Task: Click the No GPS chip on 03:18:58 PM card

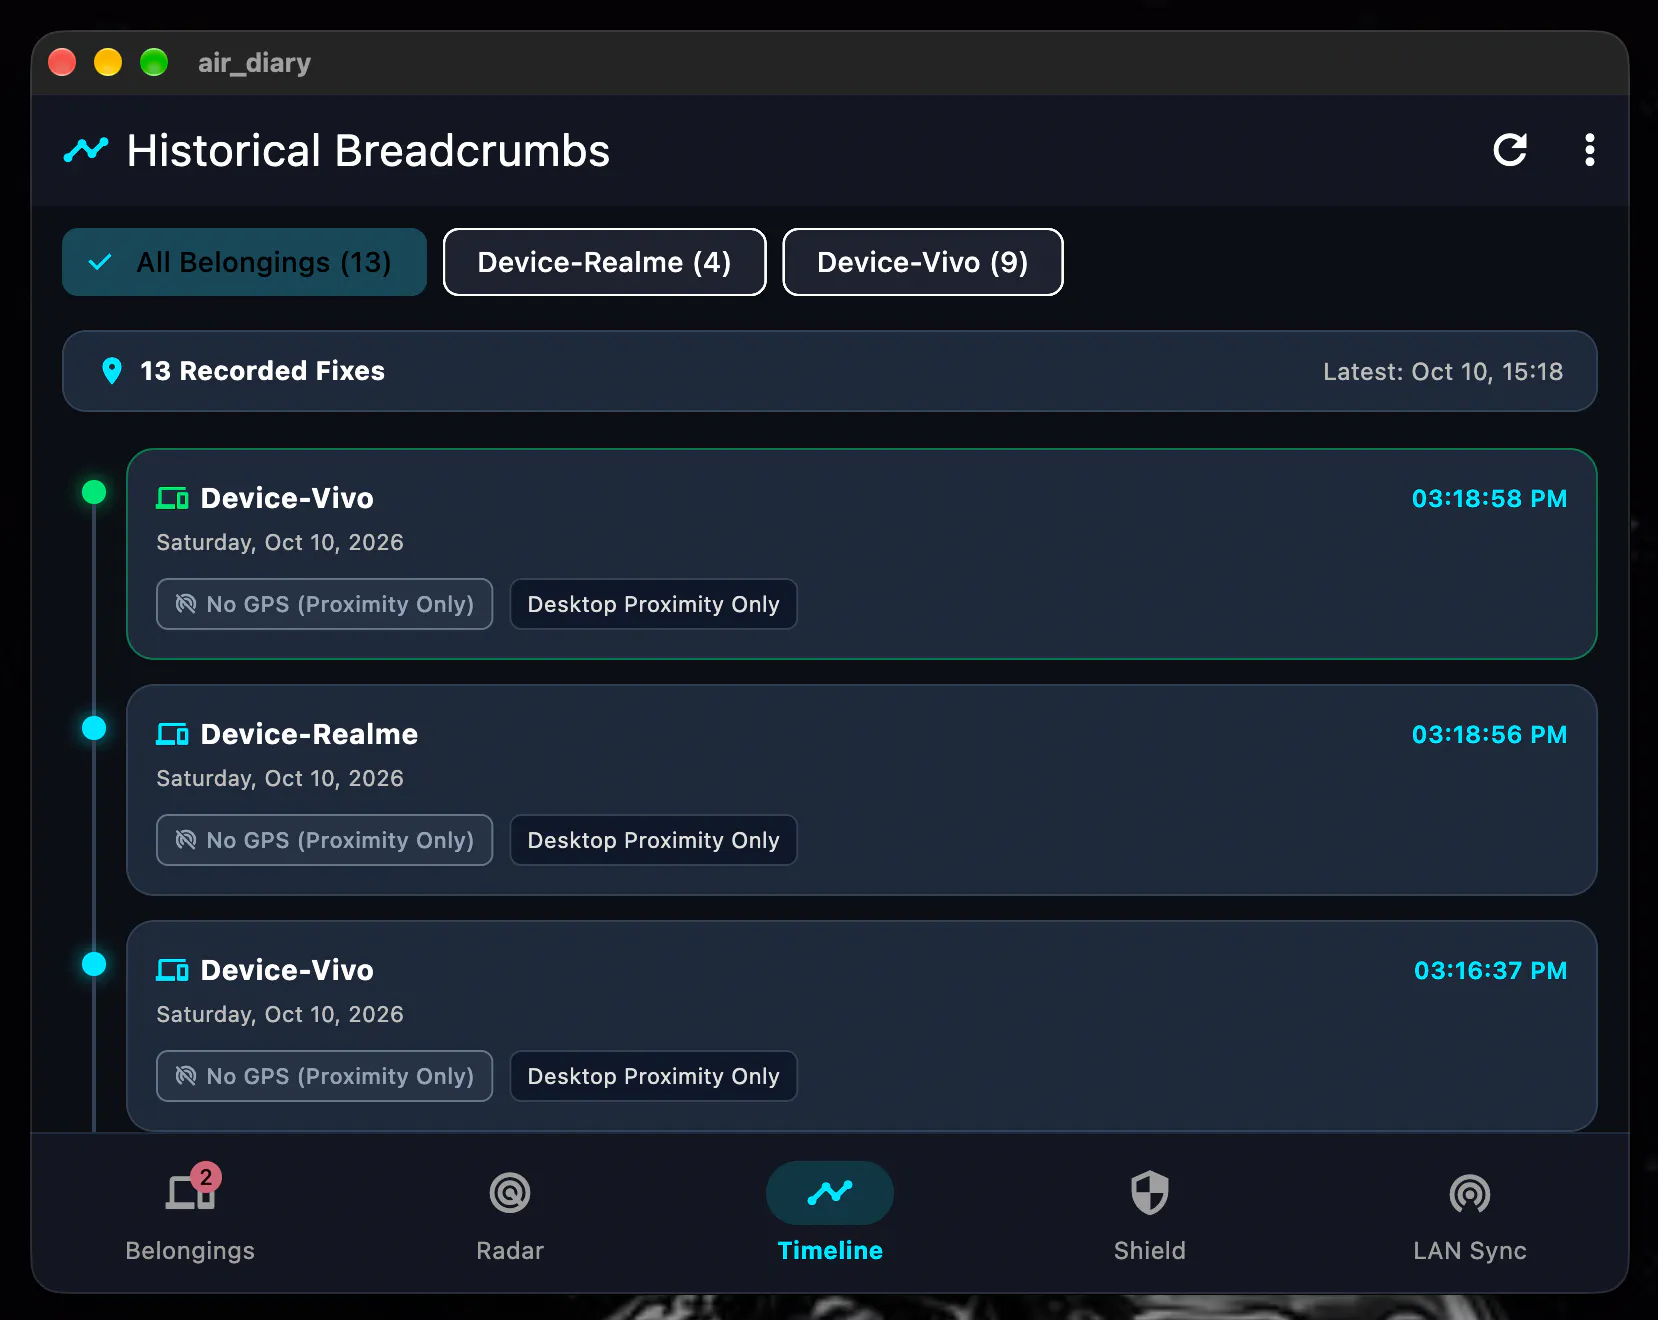Action: [325, 604]
